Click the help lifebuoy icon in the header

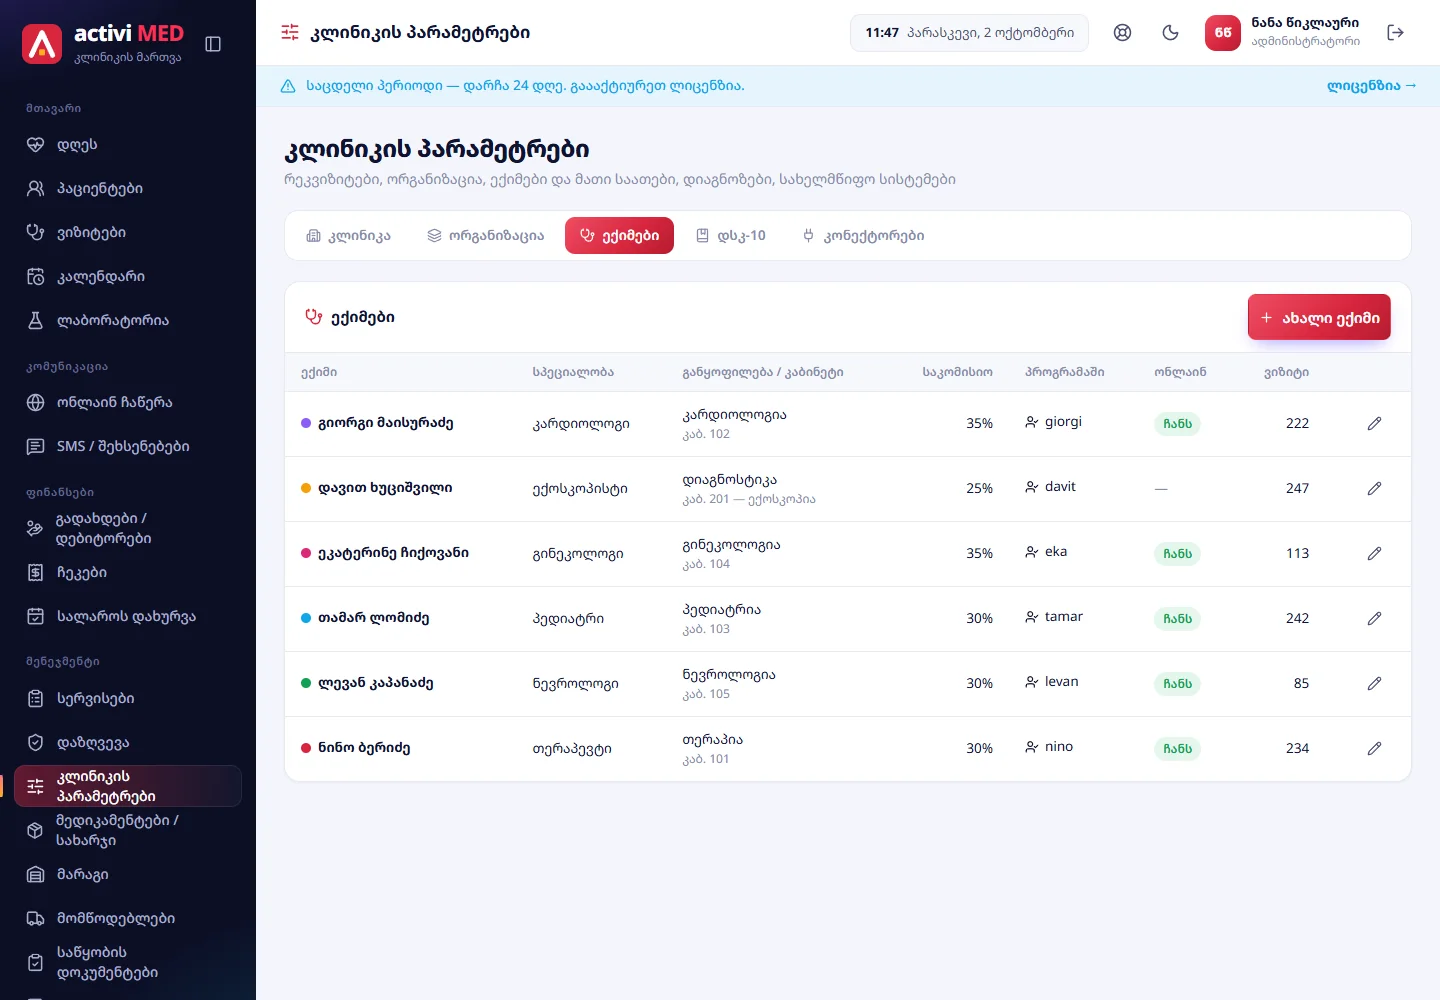point(1122,33)
